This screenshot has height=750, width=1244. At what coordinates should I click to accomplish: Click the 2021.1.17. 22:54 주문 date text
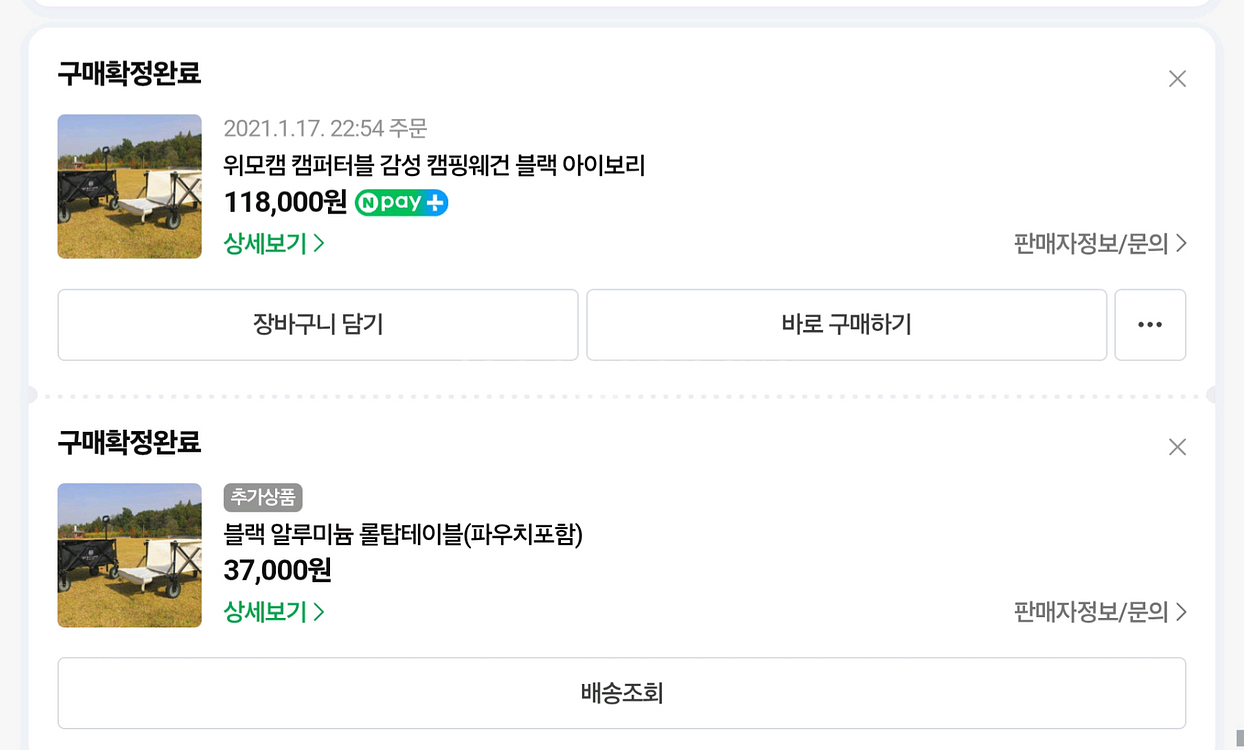pos(325,128)
